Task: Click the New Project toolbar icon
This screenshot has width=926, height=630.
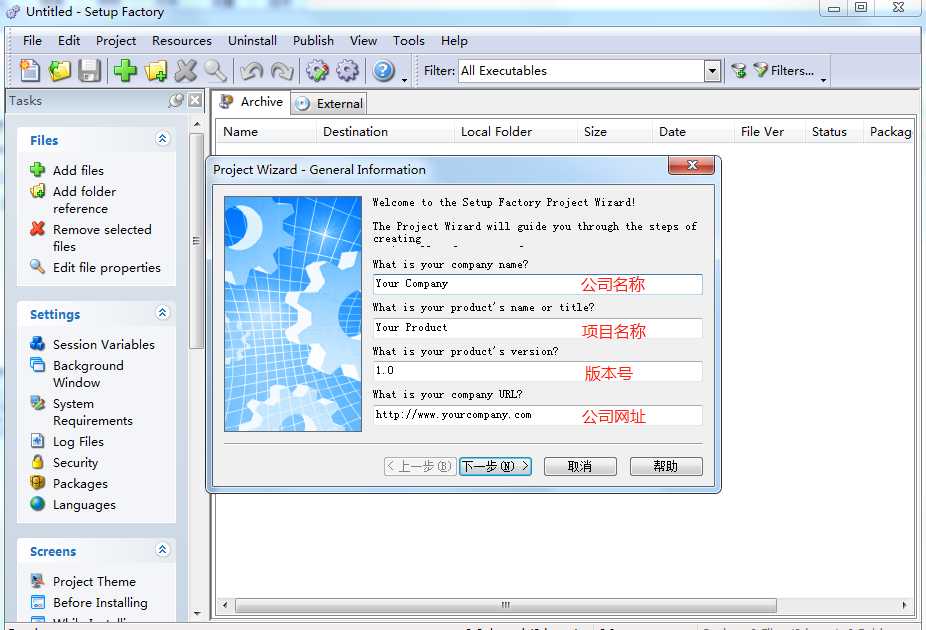Action: [x=30, y=71]
